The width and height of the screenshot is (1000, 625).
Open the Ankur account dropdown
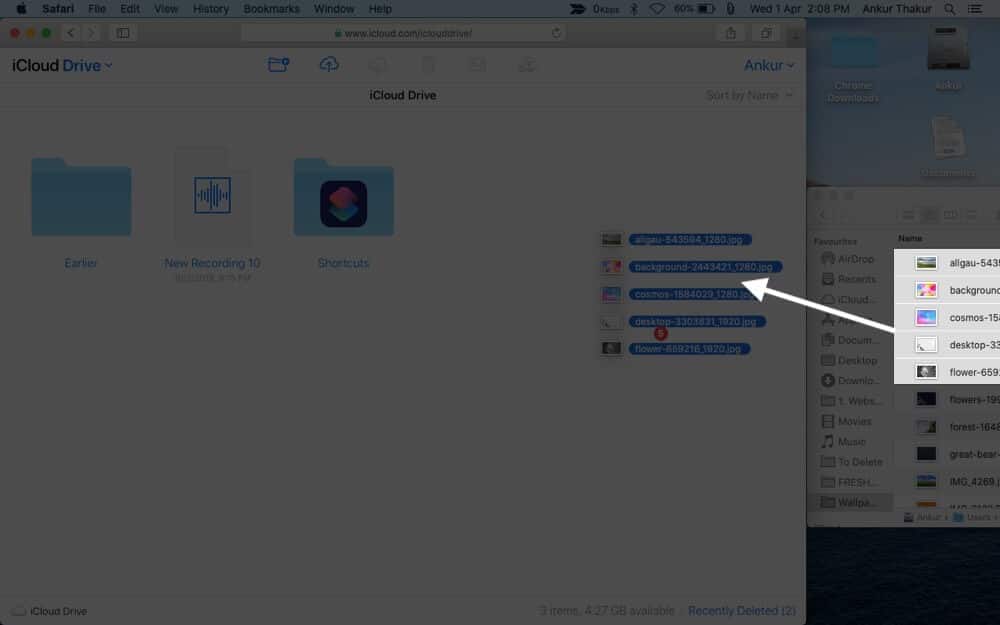769,65
